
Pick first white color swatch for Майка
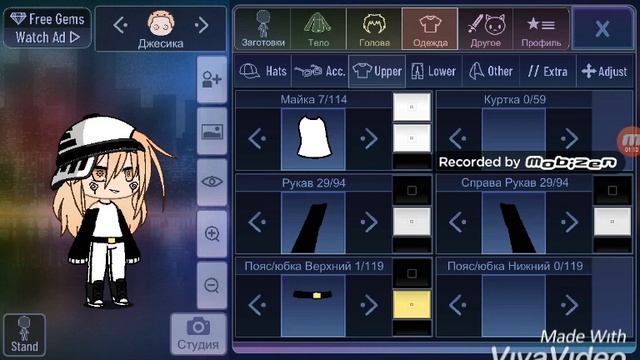(x=412, y=107)
